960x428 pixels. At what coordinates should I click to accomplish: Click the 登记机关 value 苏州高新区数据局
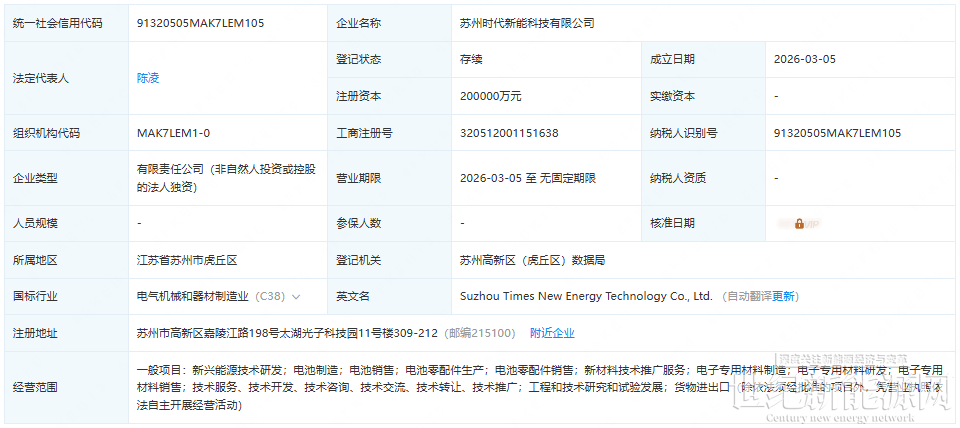532,260
